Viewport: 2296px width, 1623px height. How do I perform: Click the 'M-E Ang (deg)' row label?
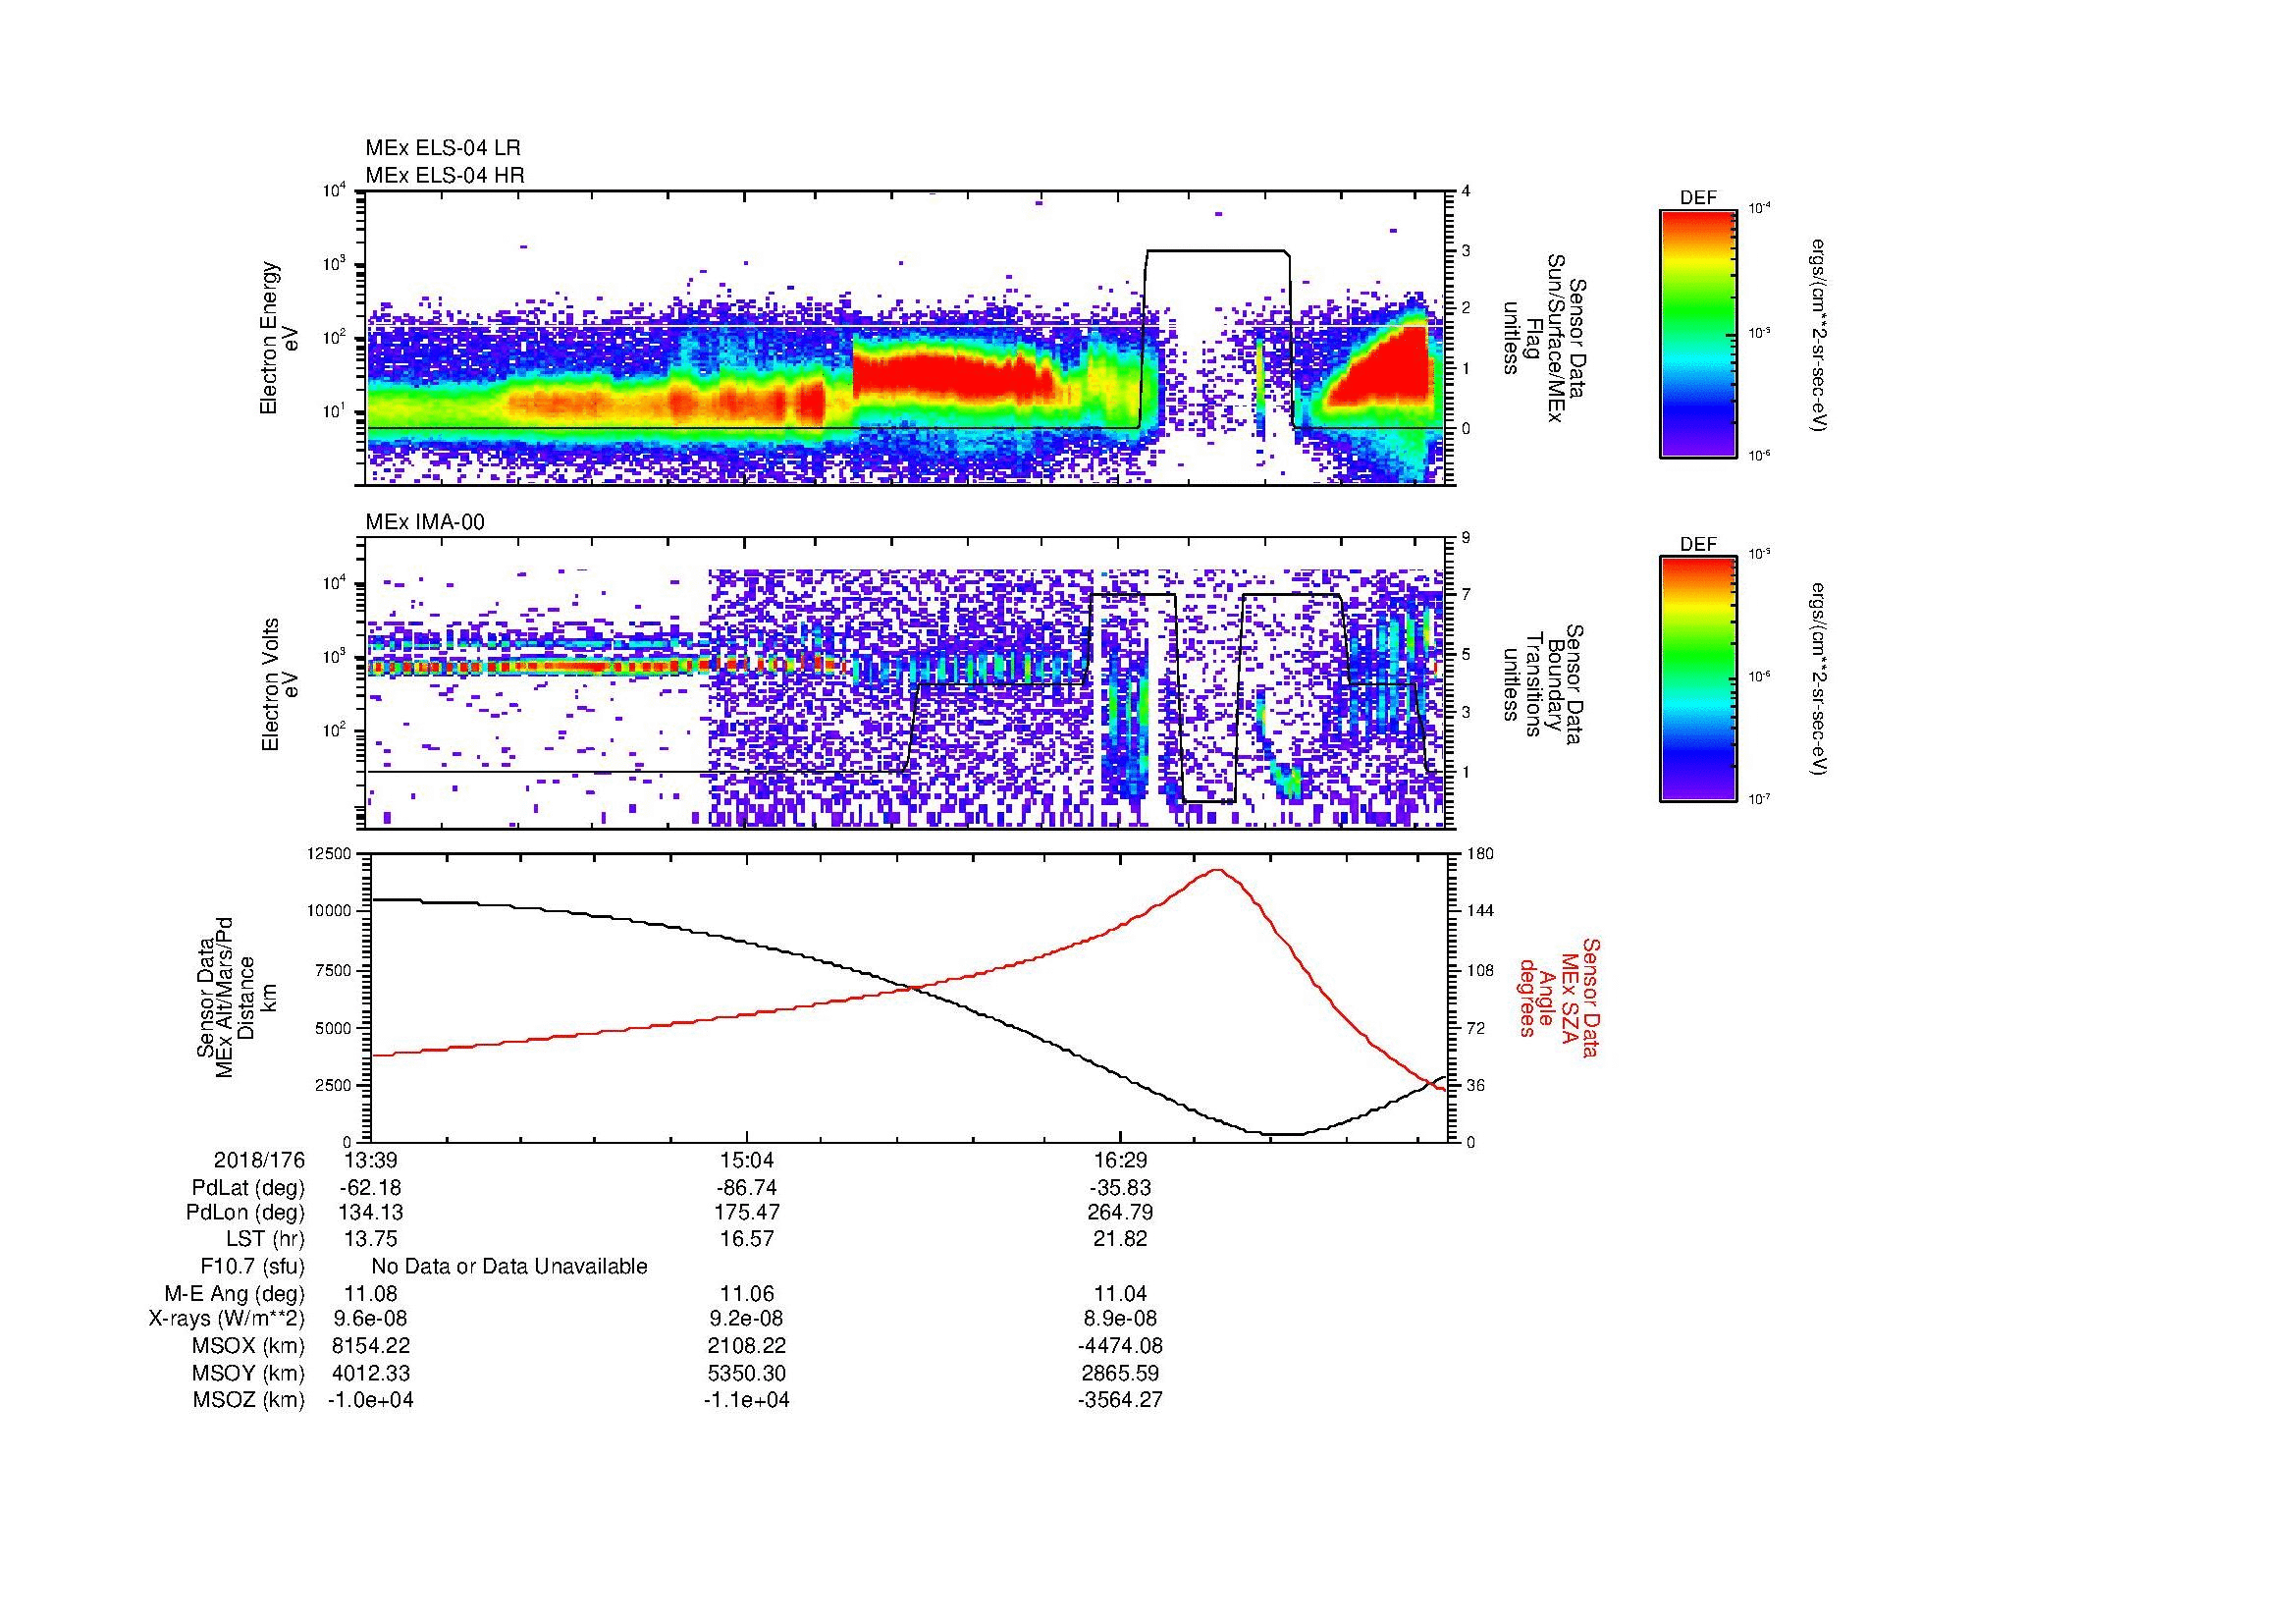point(235,1294)
